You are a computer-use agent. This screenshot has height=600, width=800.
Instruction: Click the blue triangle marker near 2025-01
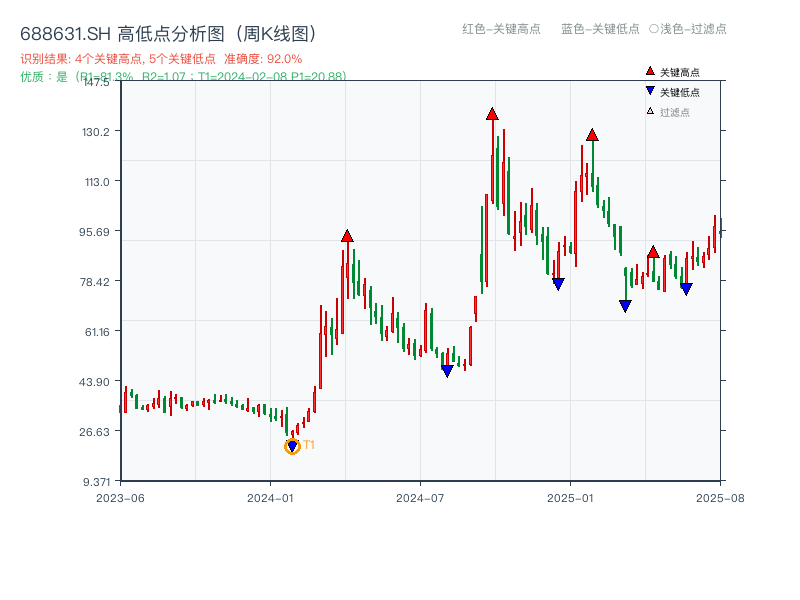tap(557, 283)
